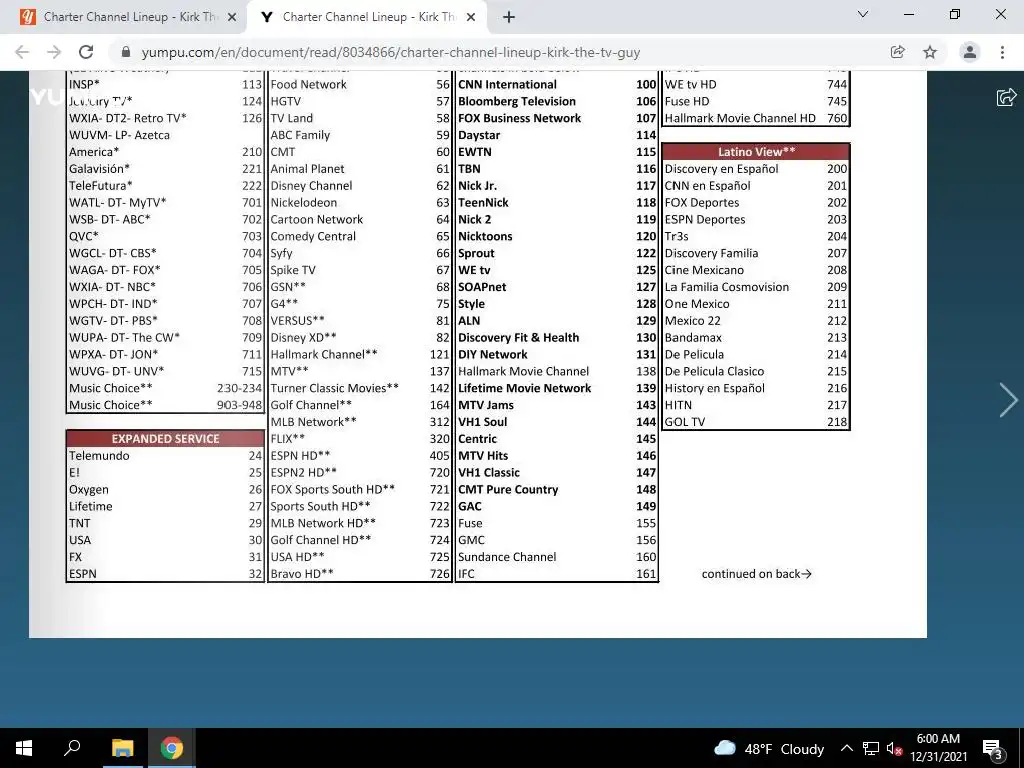Viewport: 1024px width, 768px height.
Task: Select the second Charter Channel Lineup tab
Action: click(369, 17)
